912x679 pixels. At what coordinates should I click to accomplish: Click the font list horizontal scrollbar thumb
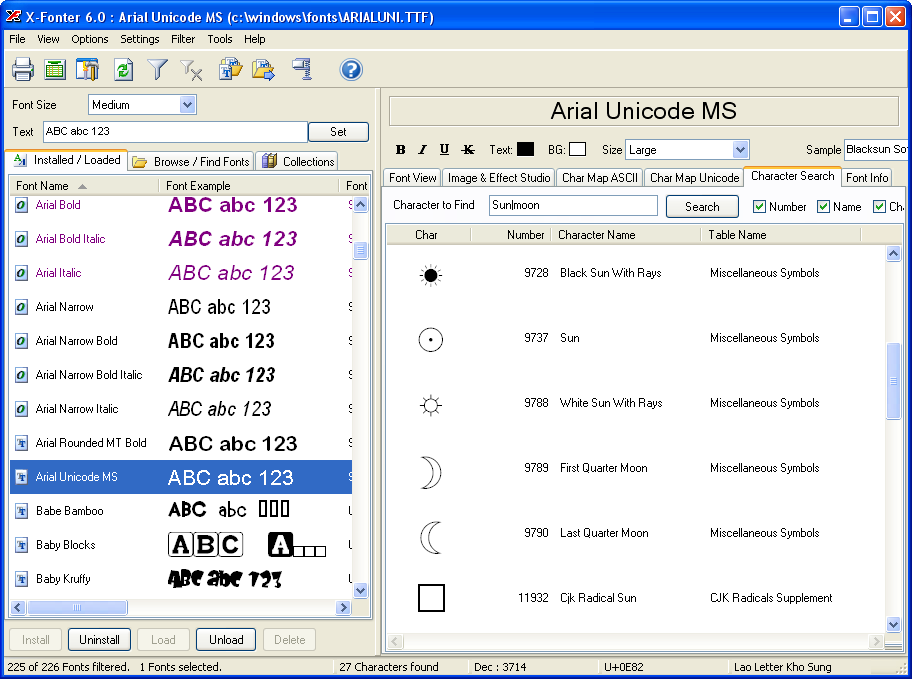tap(77, 607)
